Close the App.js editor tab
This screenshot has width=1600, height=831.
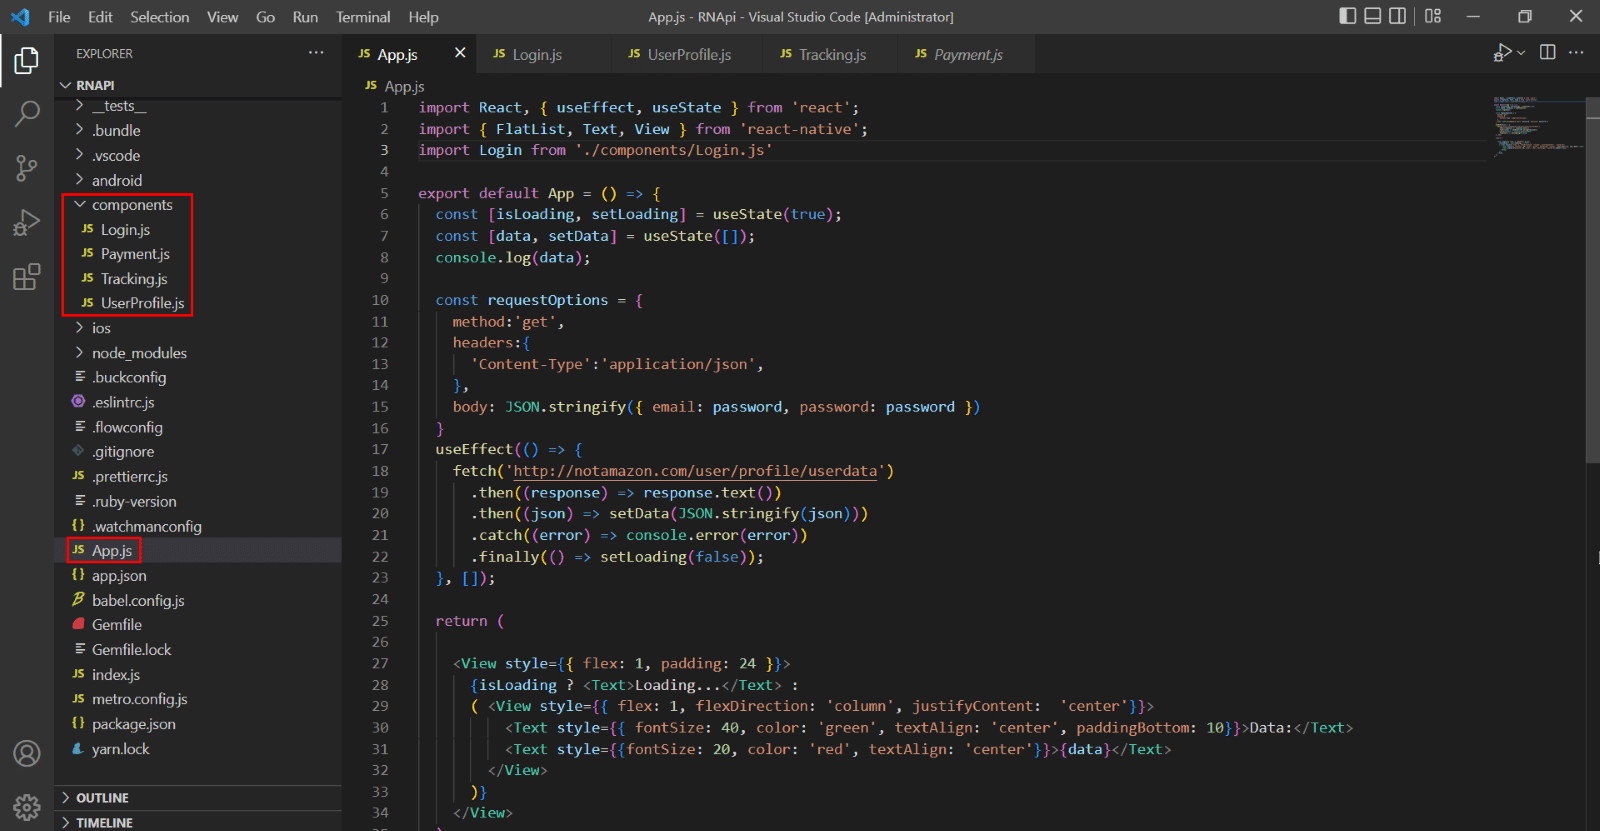[x=460, y=53]
